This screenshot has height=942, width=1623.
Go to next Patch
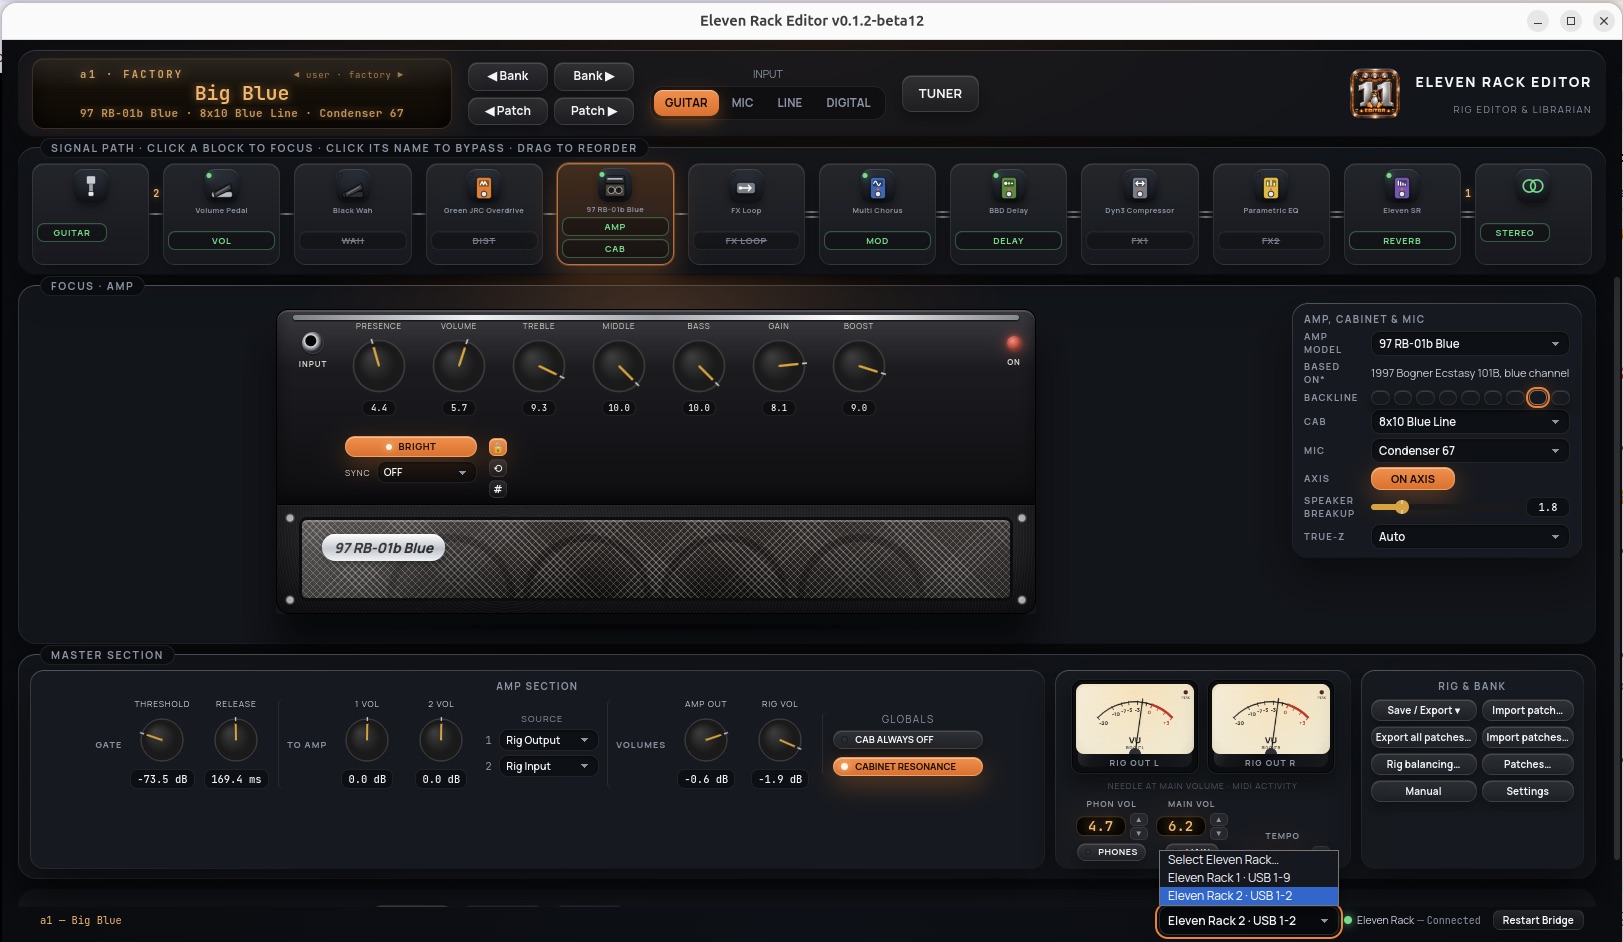coord(594,111)
